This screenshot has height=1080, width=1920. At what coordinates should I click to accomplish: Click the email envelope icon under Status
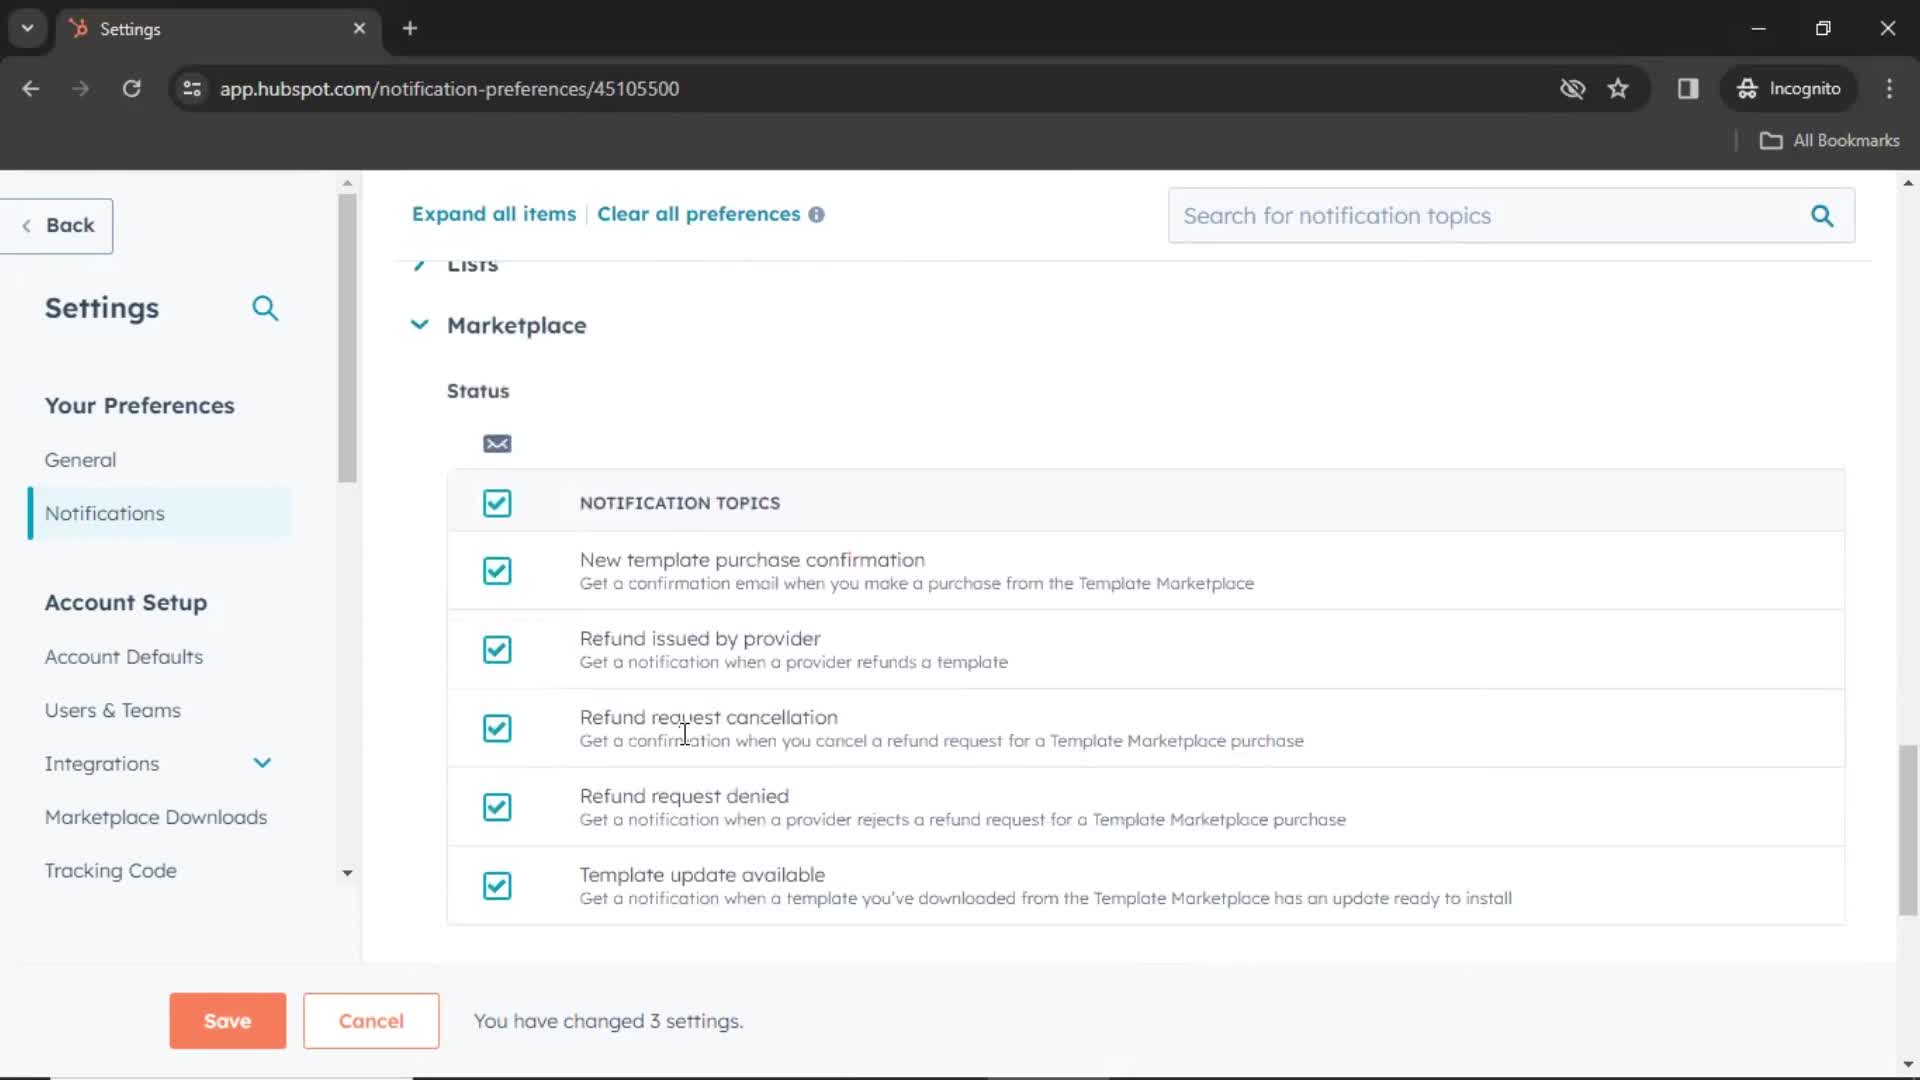click(497, 443)
